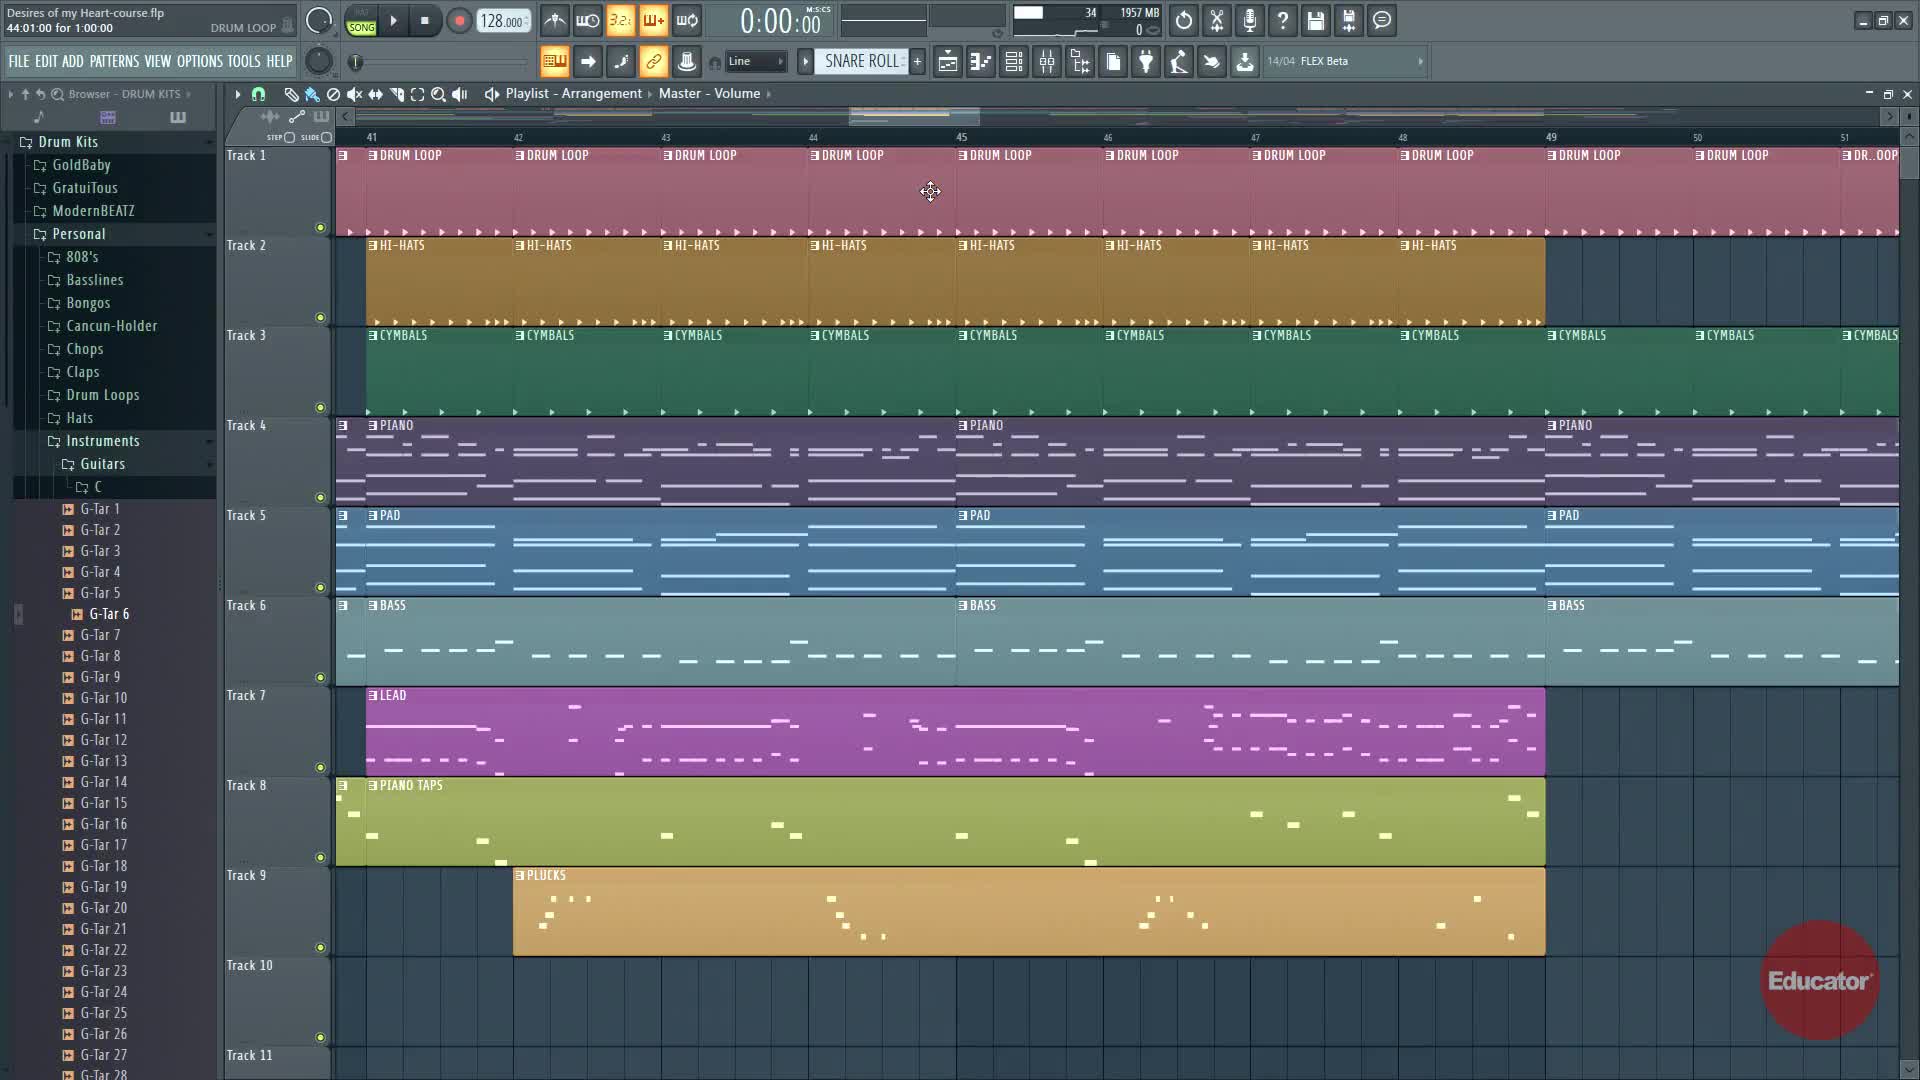This screenshot has width=1920, height=1080.
Task: Click Master - Volume in playlist breadcrumb
Action: pos(708,94)
